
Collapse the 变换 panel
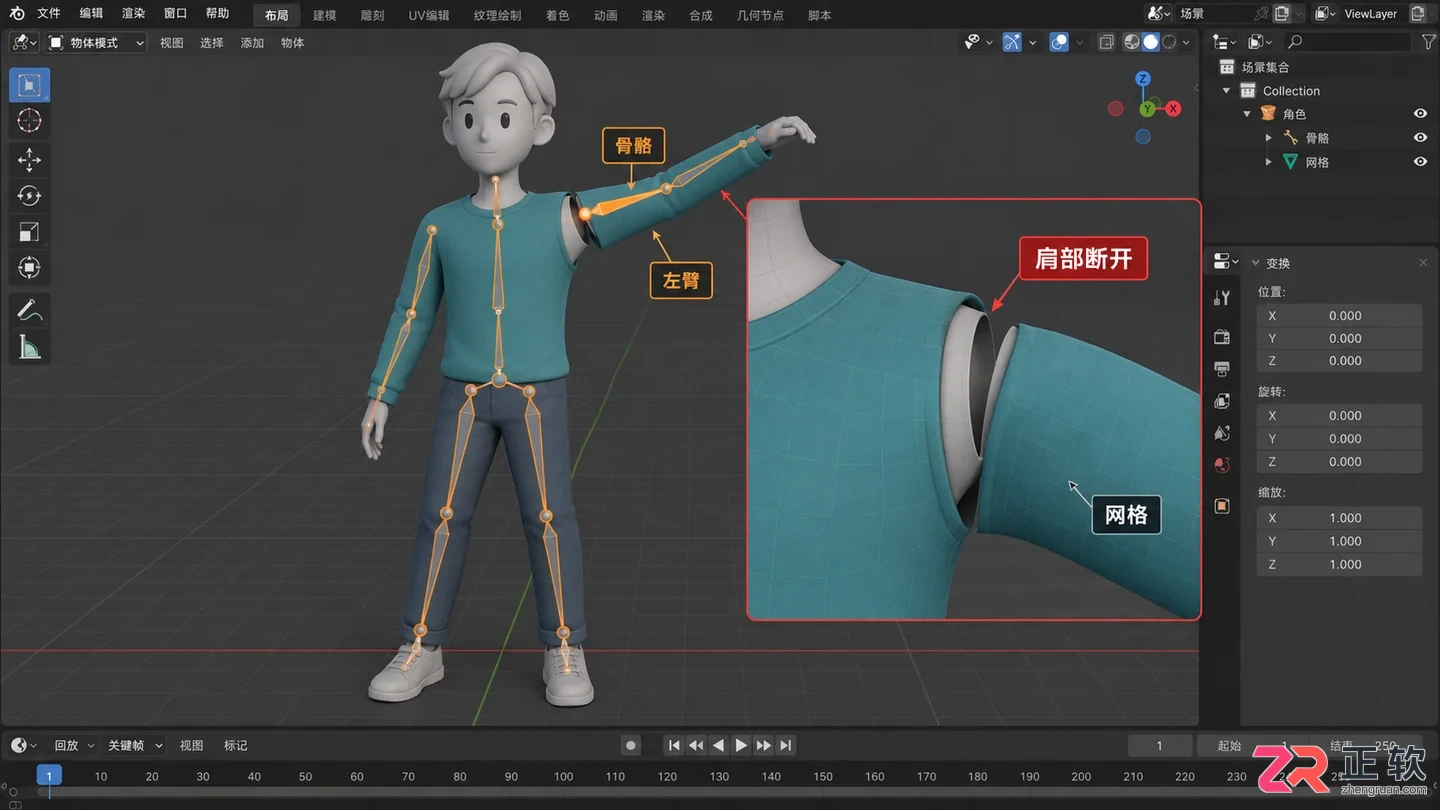coord(1256,263)
